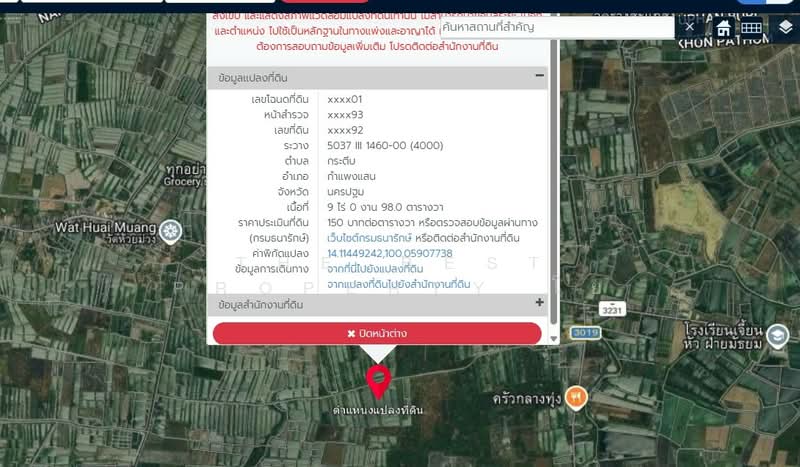The height and width of the screenshot is (467, 800).
Task: Click the Grocery store label on the map
Action: point(185,183)
